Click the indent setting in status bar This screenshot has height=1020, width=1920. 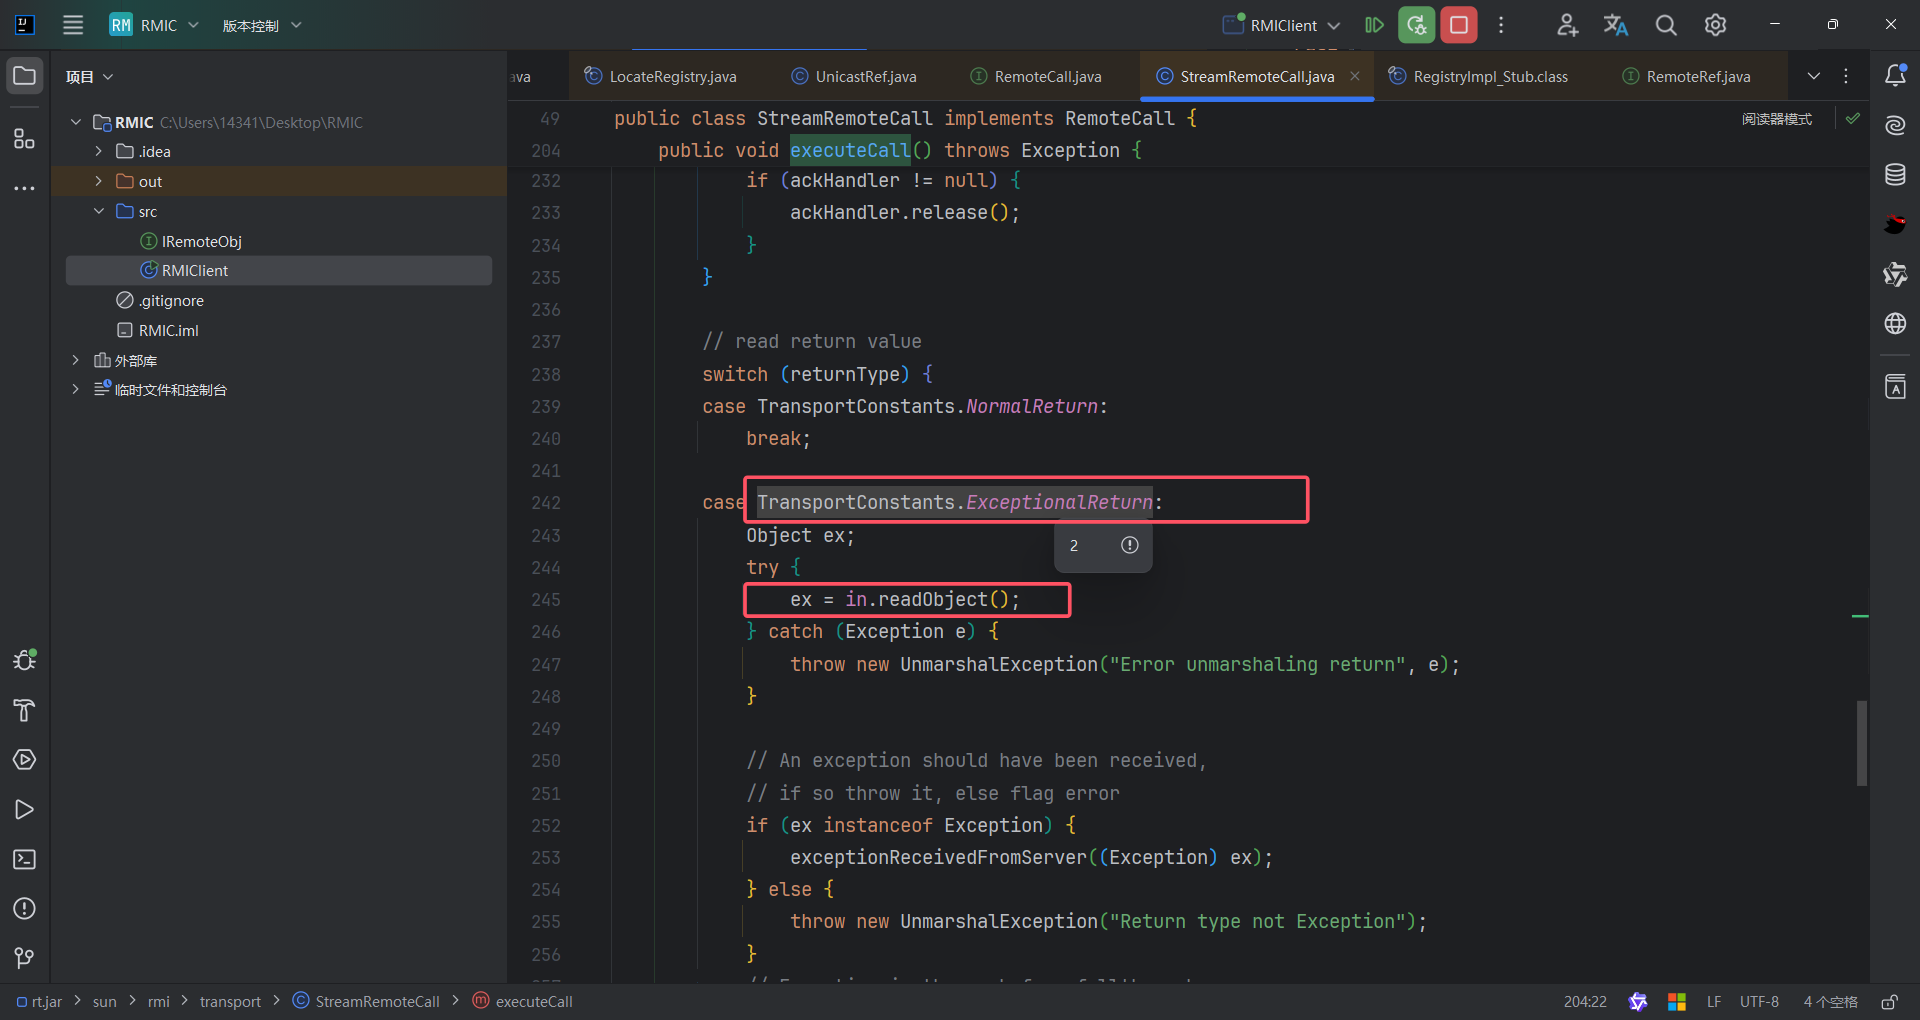(x=1830, y=1002)
